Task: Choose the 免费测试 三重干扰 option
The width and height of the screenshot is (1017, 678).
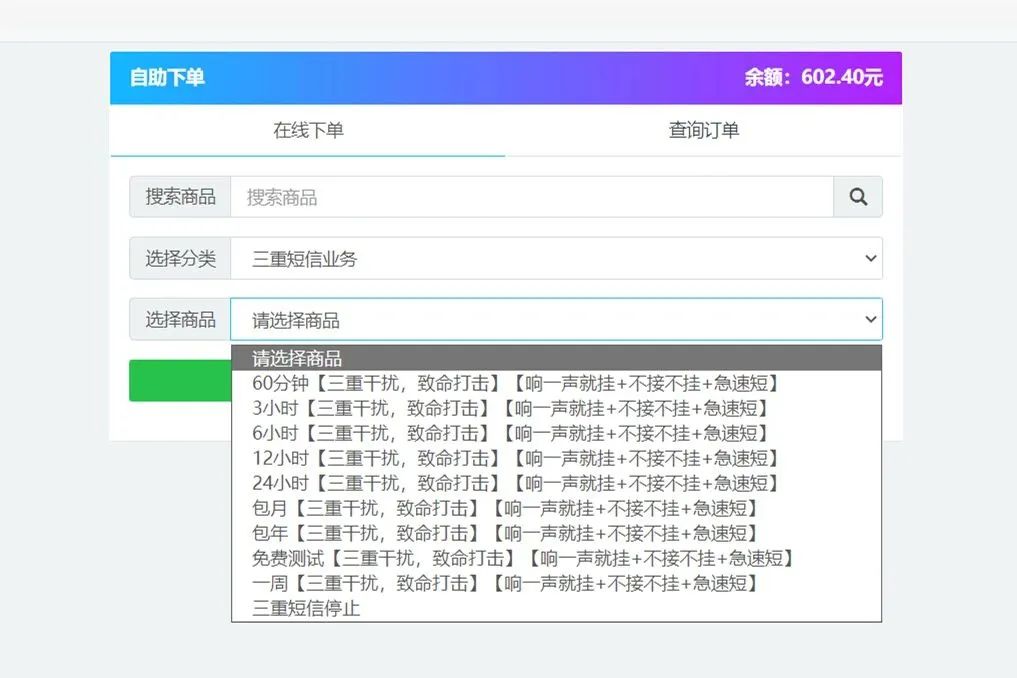Action: (556, 558)
